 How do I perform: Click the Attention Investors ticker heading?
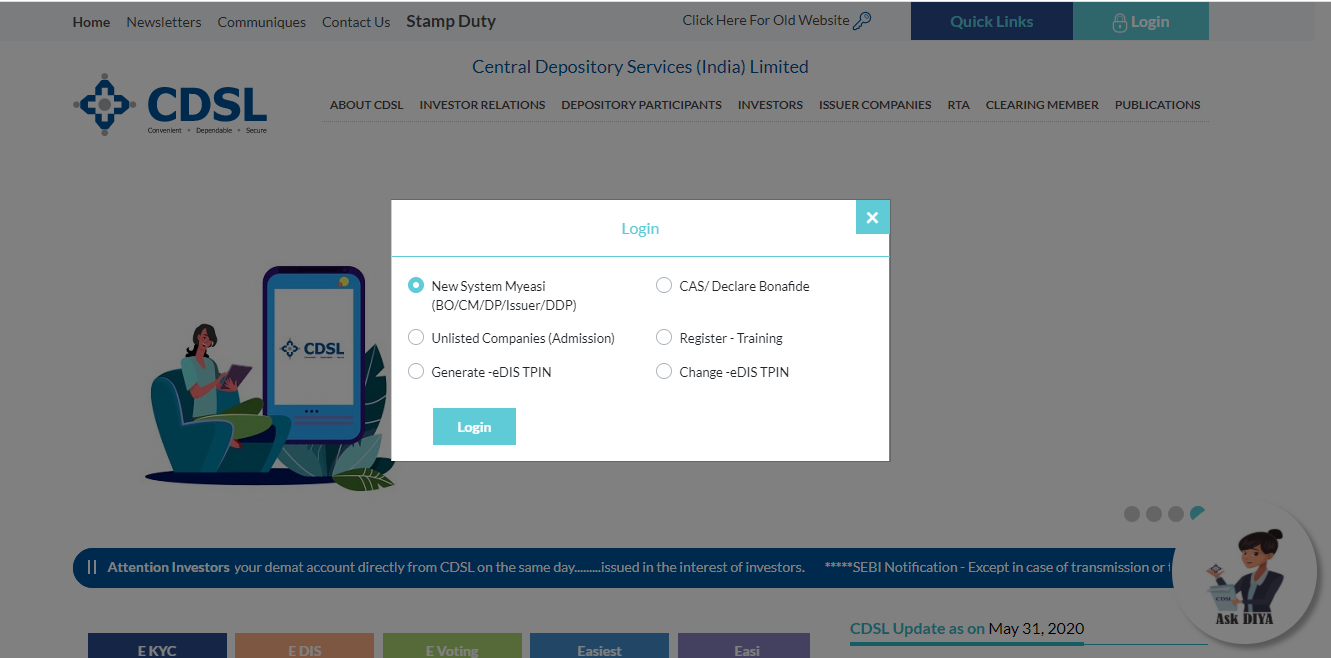(x=169, y=567)
